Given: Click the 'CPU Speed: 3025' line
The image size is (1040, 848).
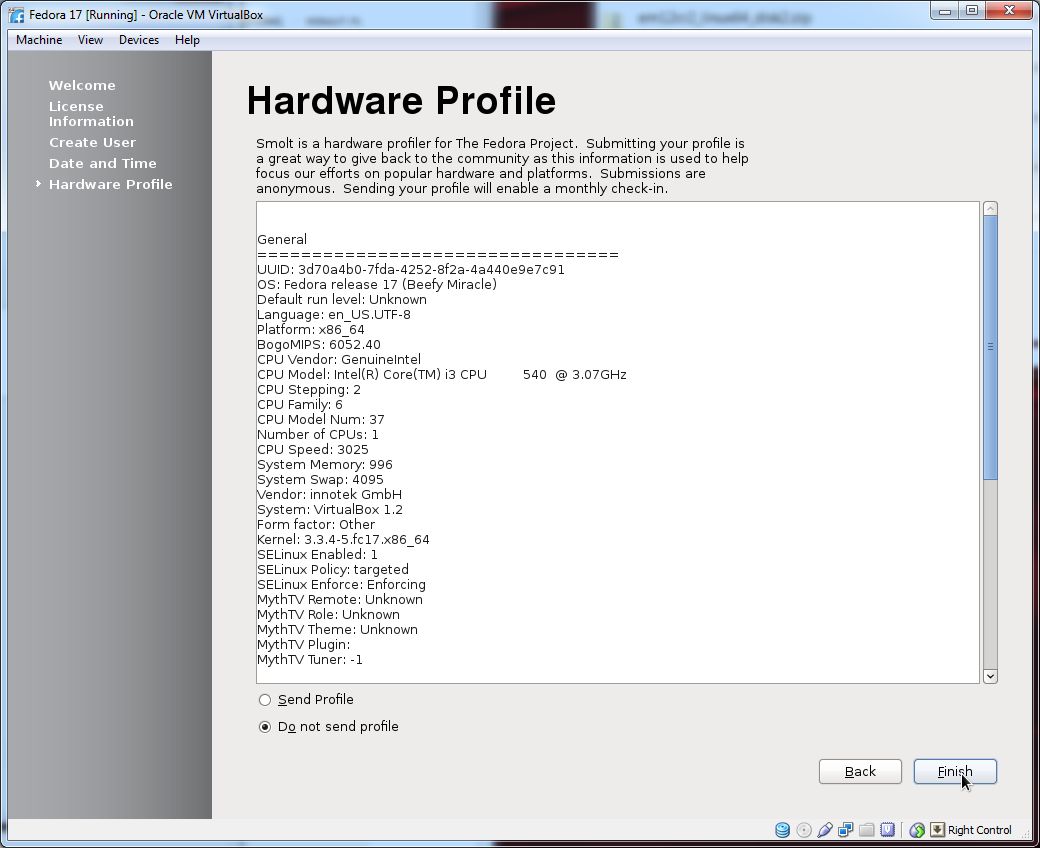Looking at the screenshot, I should click(312, 450).
